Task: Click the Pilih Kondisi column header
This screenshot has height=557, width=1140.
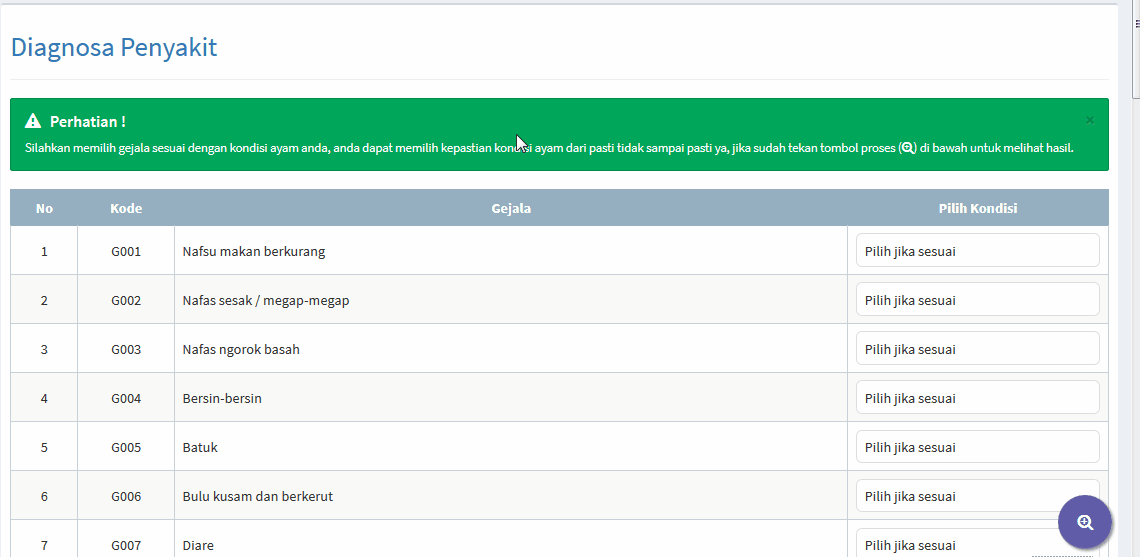Action: (977, 209)
